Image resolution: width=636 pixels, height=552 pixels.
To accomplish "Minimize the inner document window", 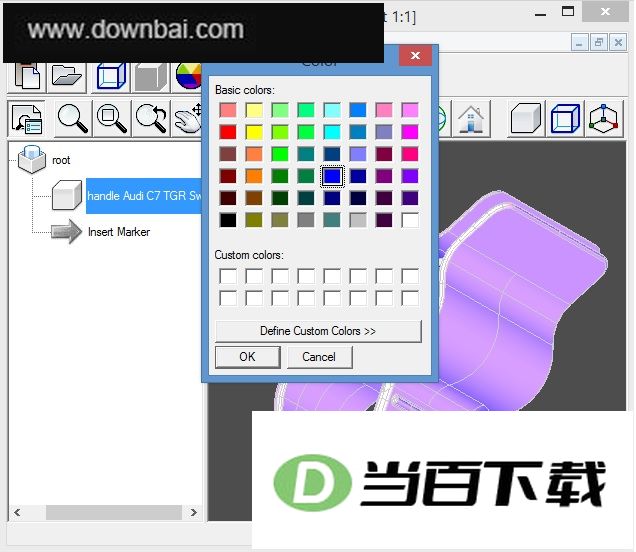I will 579,42.
